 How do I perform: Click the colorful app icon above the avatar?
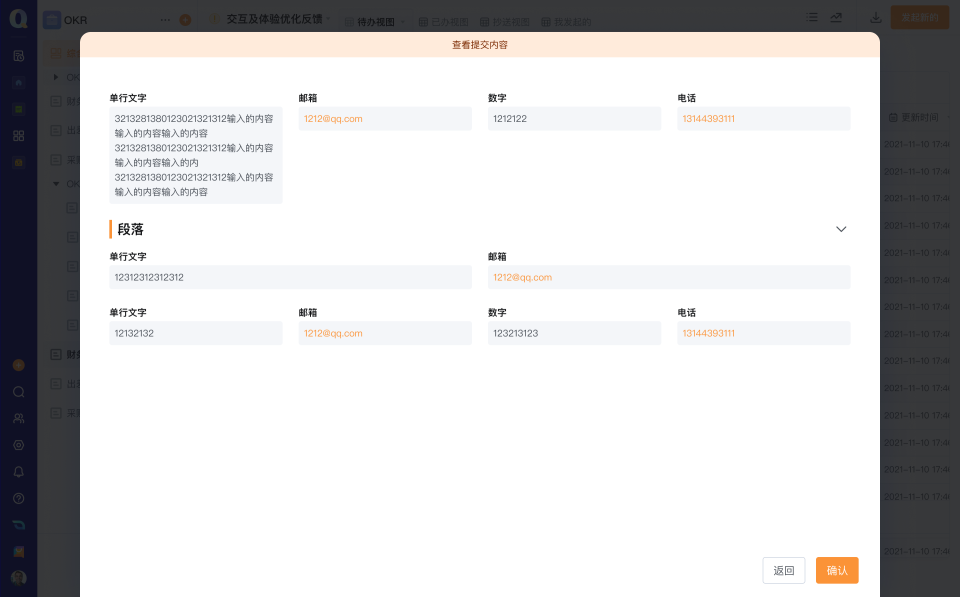point(18,552)
